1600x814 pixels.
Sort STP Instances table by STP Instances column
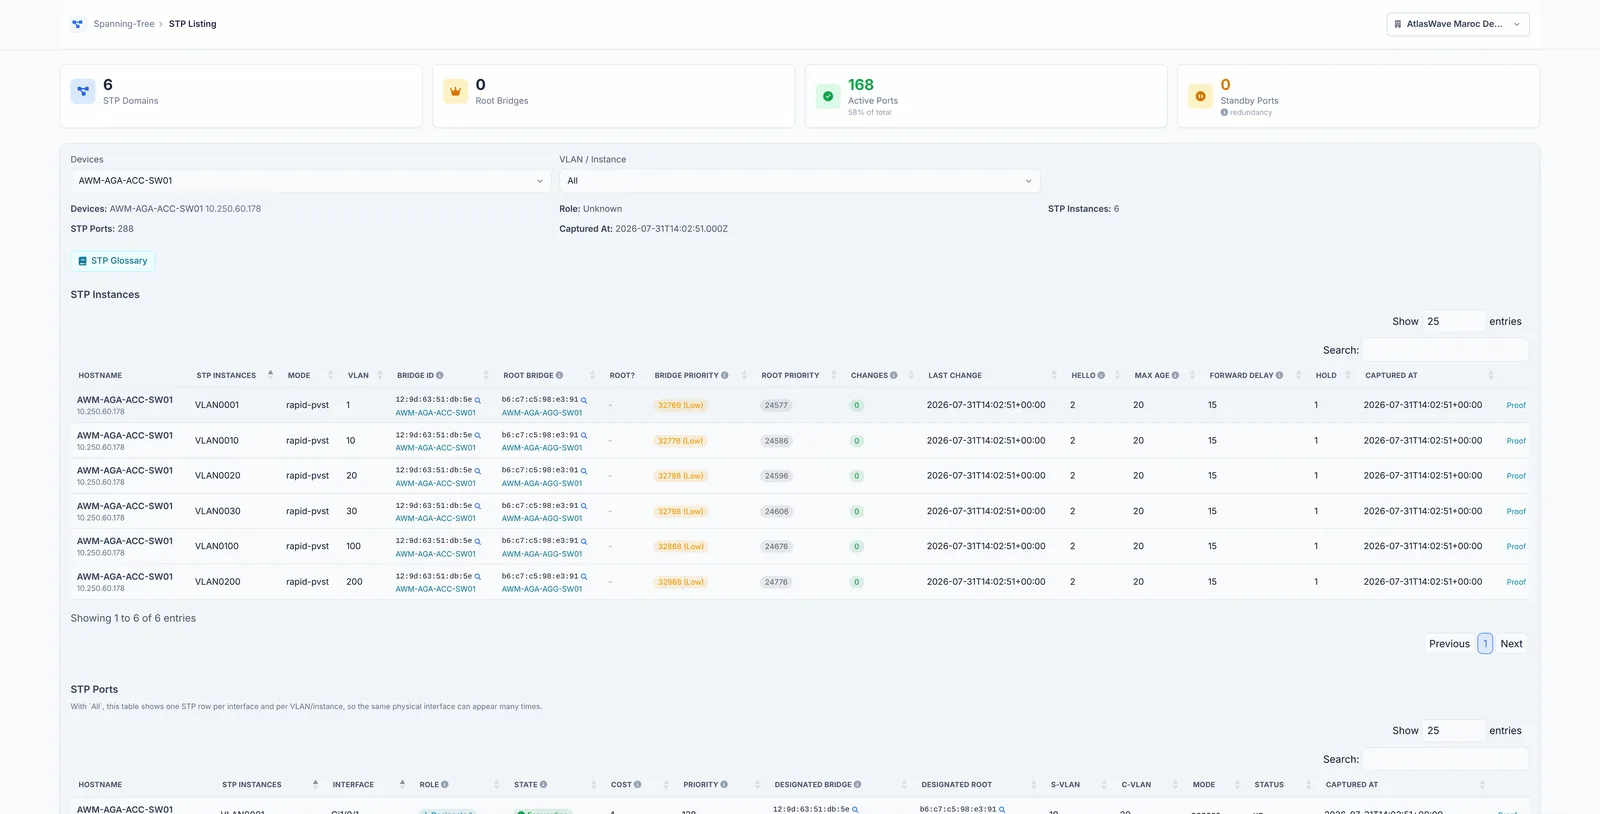tap(234, 376)
